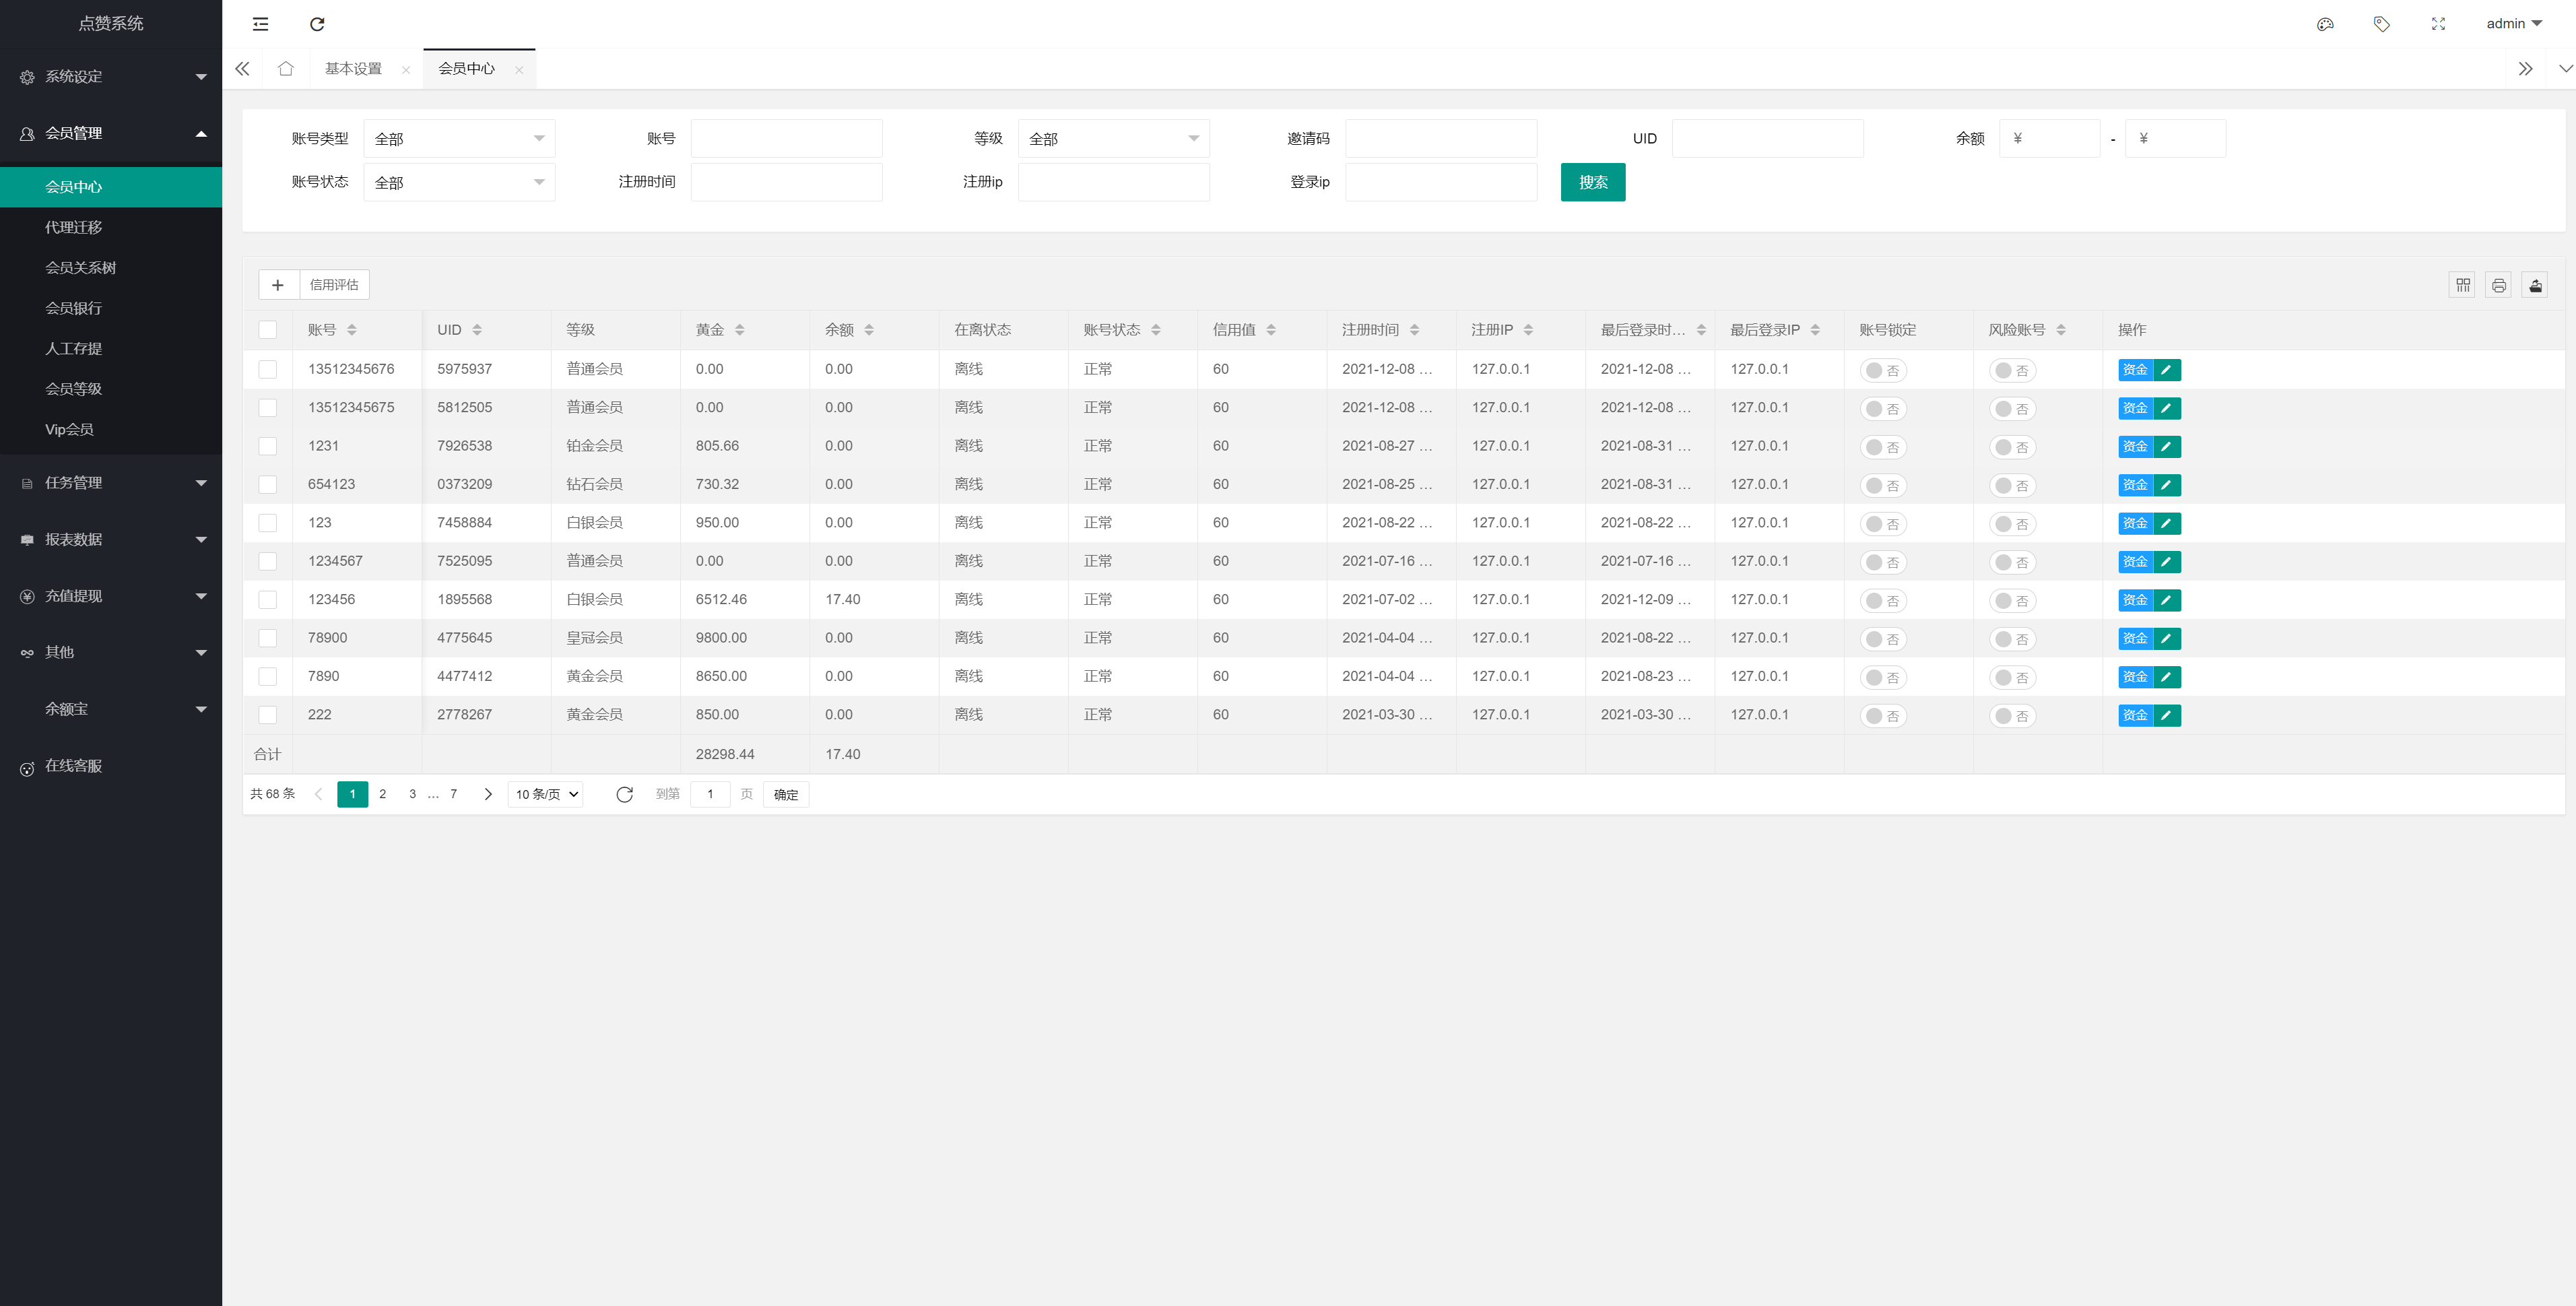Click page 2 in pagination controls
2576x1306 pixels.
pos(383,793)
